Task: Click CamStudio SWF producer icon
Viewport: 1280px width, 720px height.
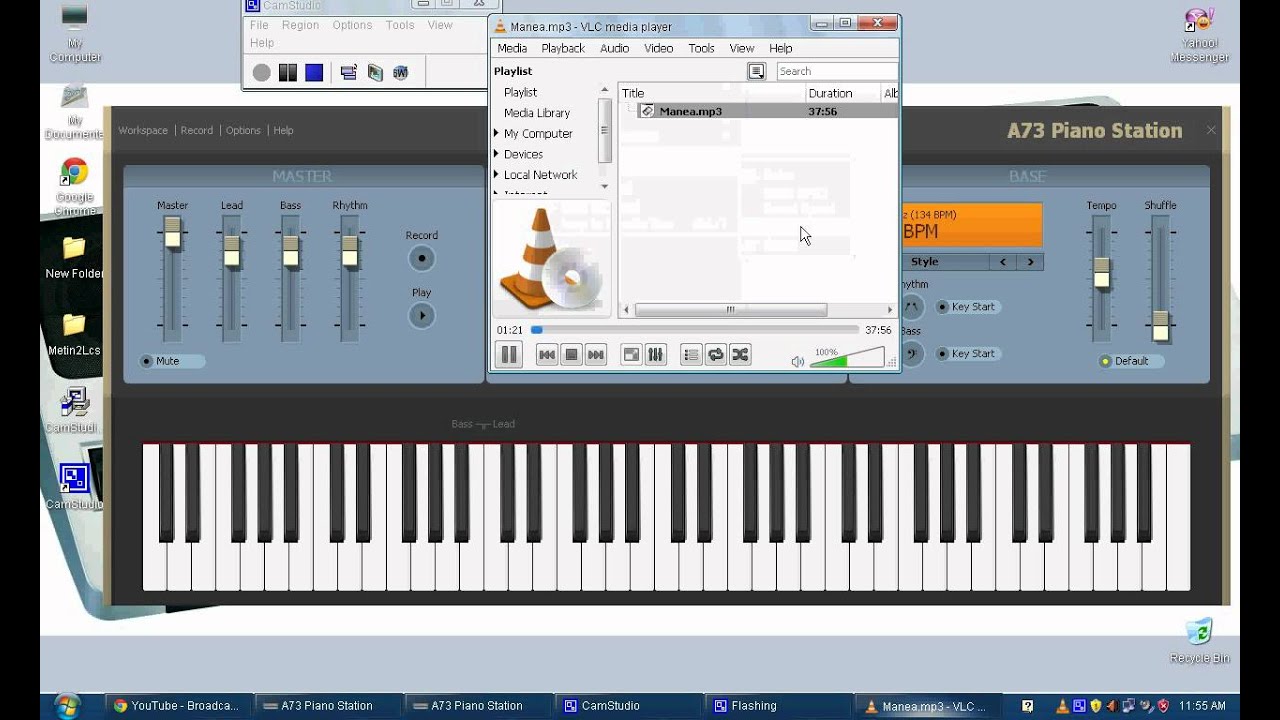Action: tap(400, 72)
